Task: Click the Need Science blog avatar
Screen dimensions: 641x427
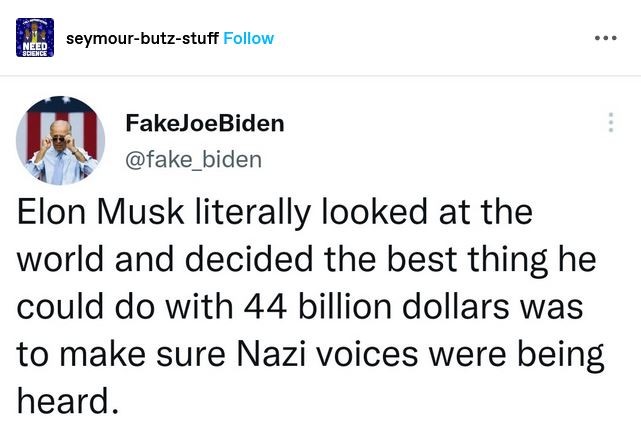Action: tap(36, 38)
